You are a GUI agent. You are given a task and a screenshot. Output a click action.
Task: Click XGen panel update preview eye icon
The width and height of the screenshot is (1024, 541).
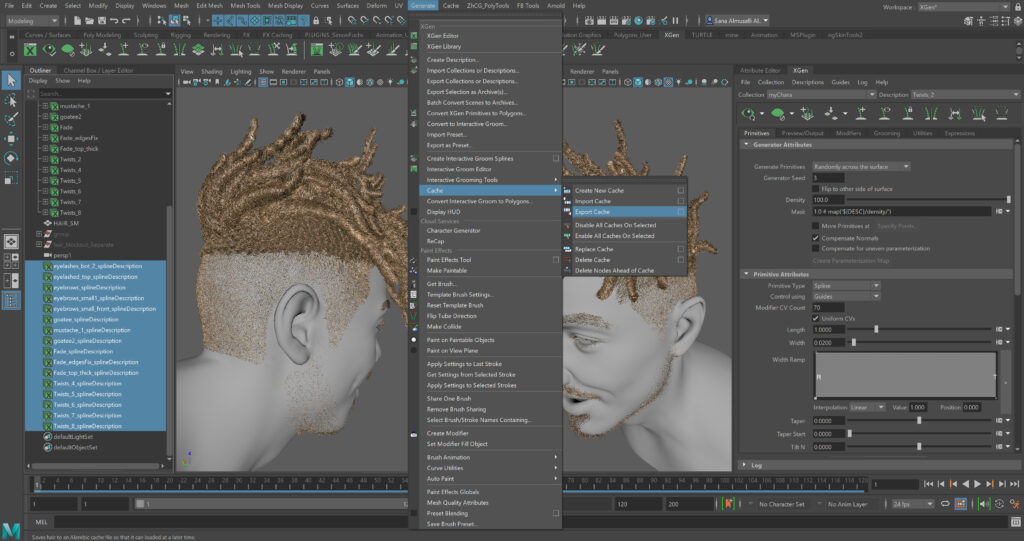coord(748,114)
